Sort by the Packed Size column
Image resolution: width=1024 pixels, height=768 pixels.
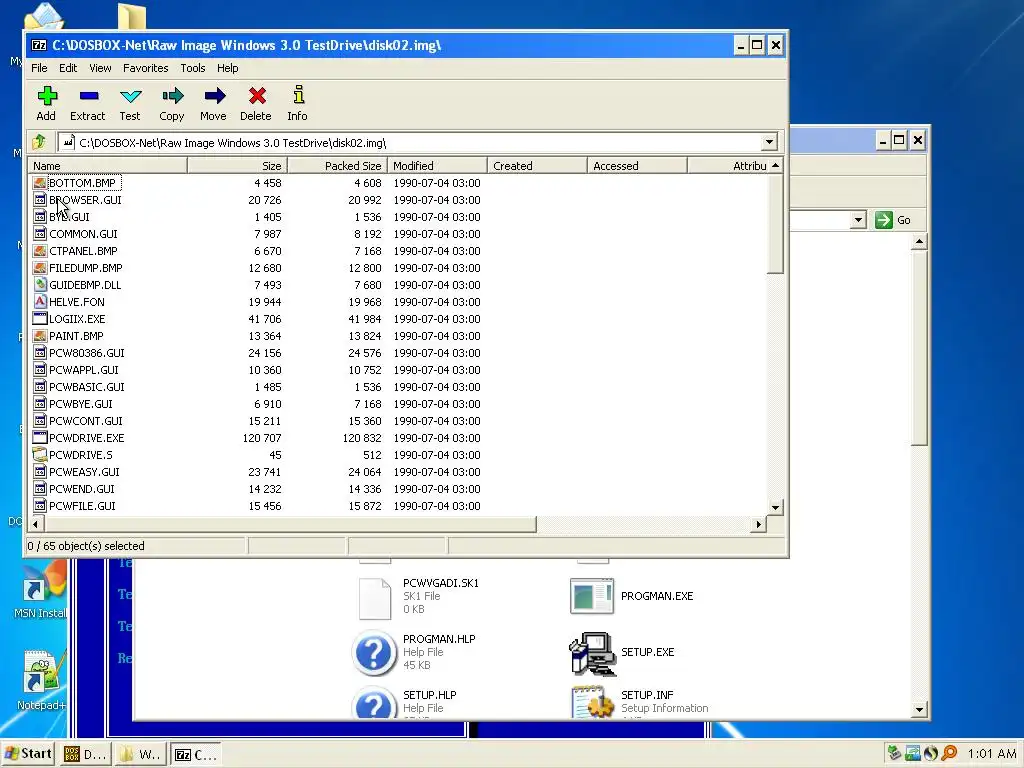click(x=337, y=166)
